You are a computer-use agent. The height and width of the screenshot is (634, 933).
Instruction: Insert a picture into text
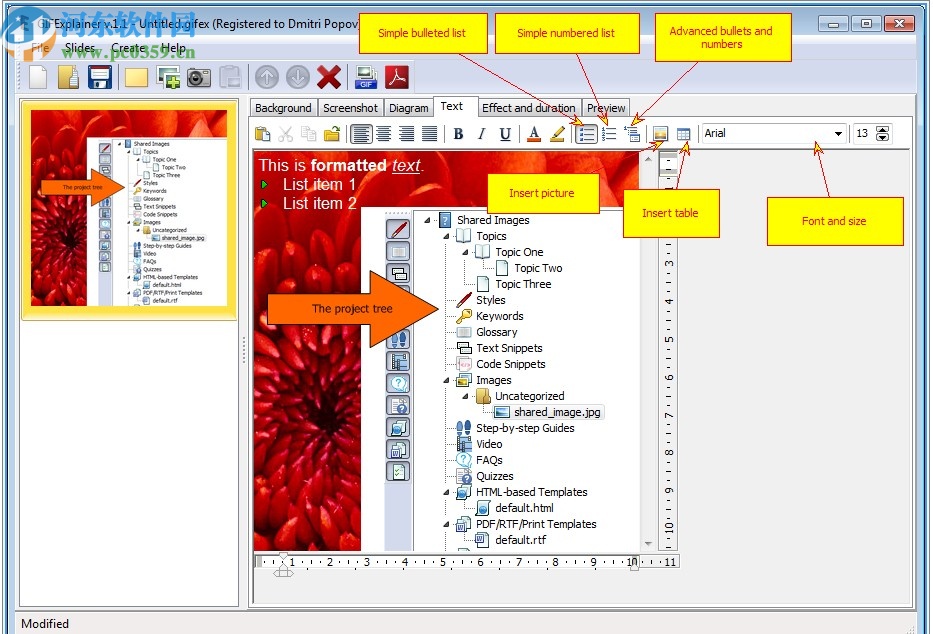(660, 134)
